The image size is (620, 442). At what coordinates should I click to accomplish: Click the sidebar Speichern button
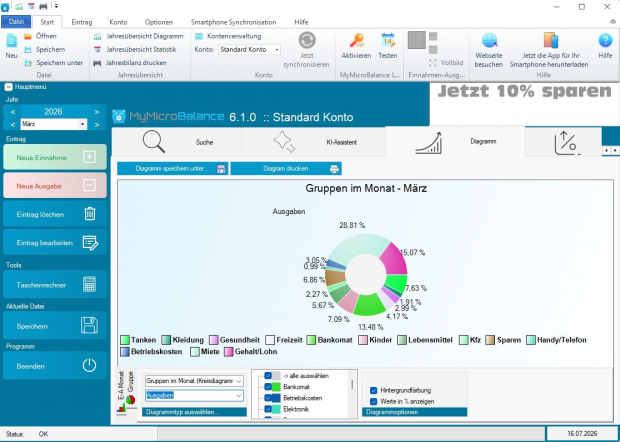[55, 326]
